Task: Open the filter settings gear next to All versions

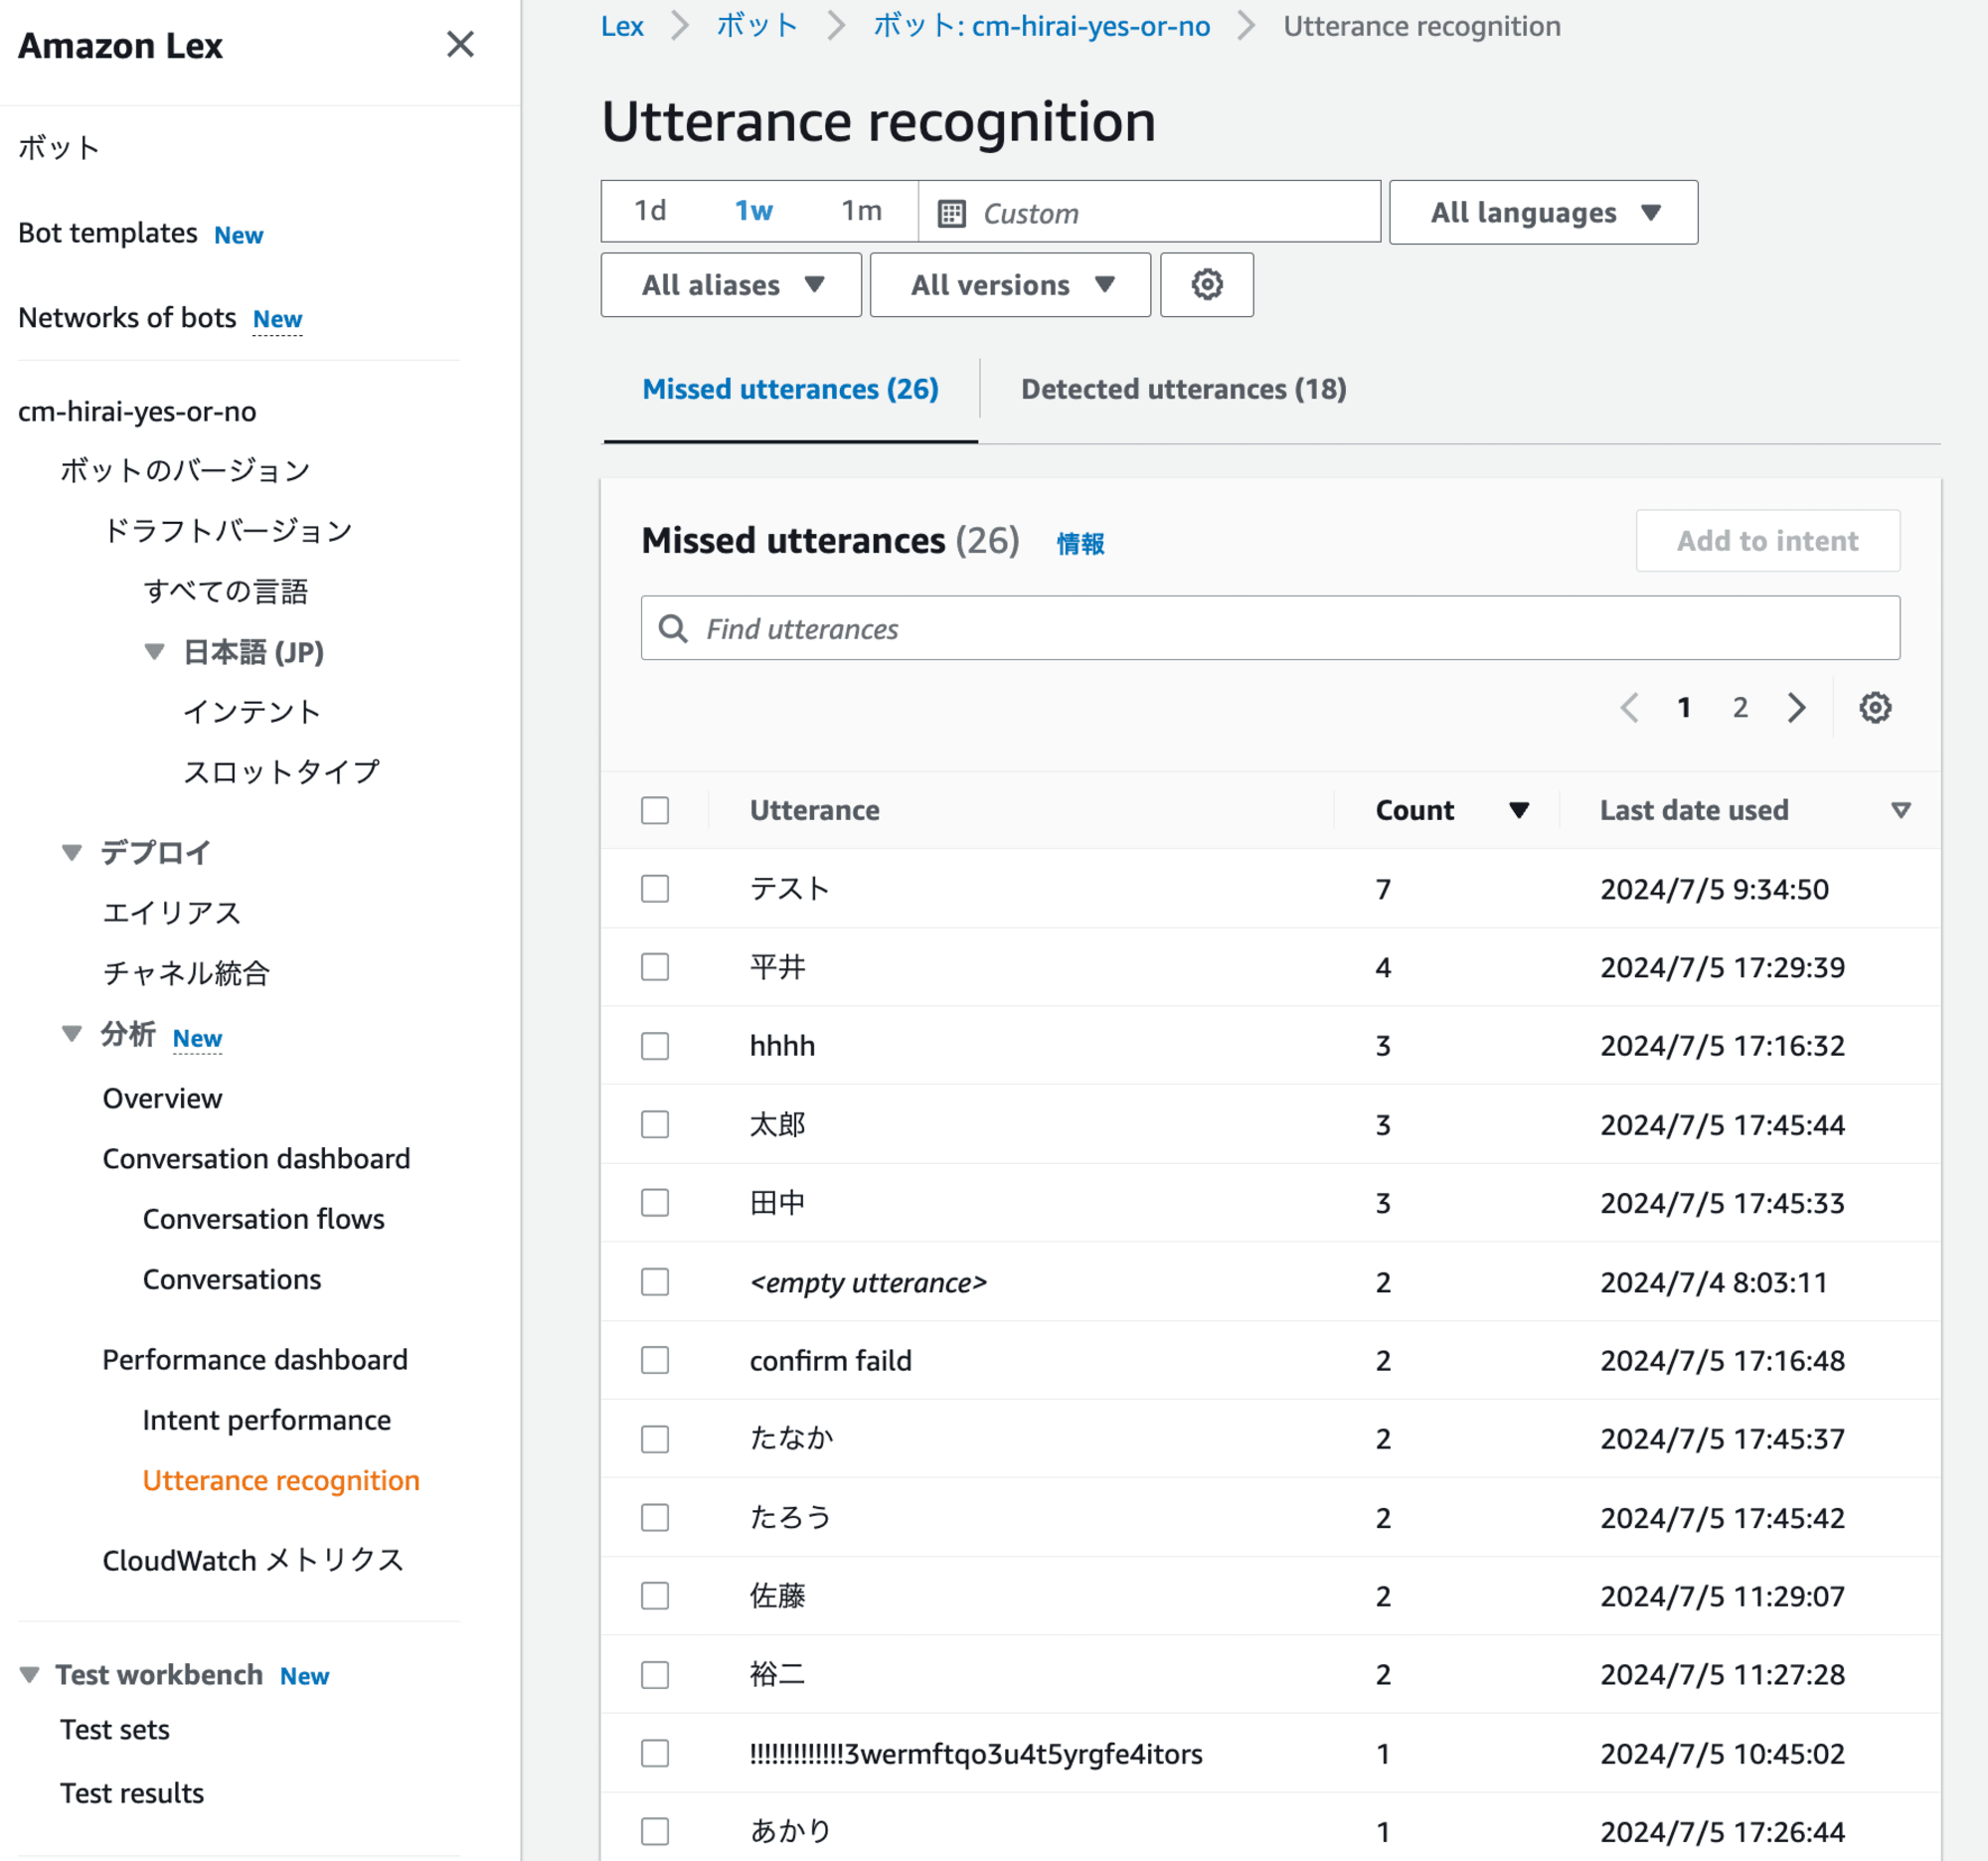Action: pyautogui.click(x=1206, y=285)
